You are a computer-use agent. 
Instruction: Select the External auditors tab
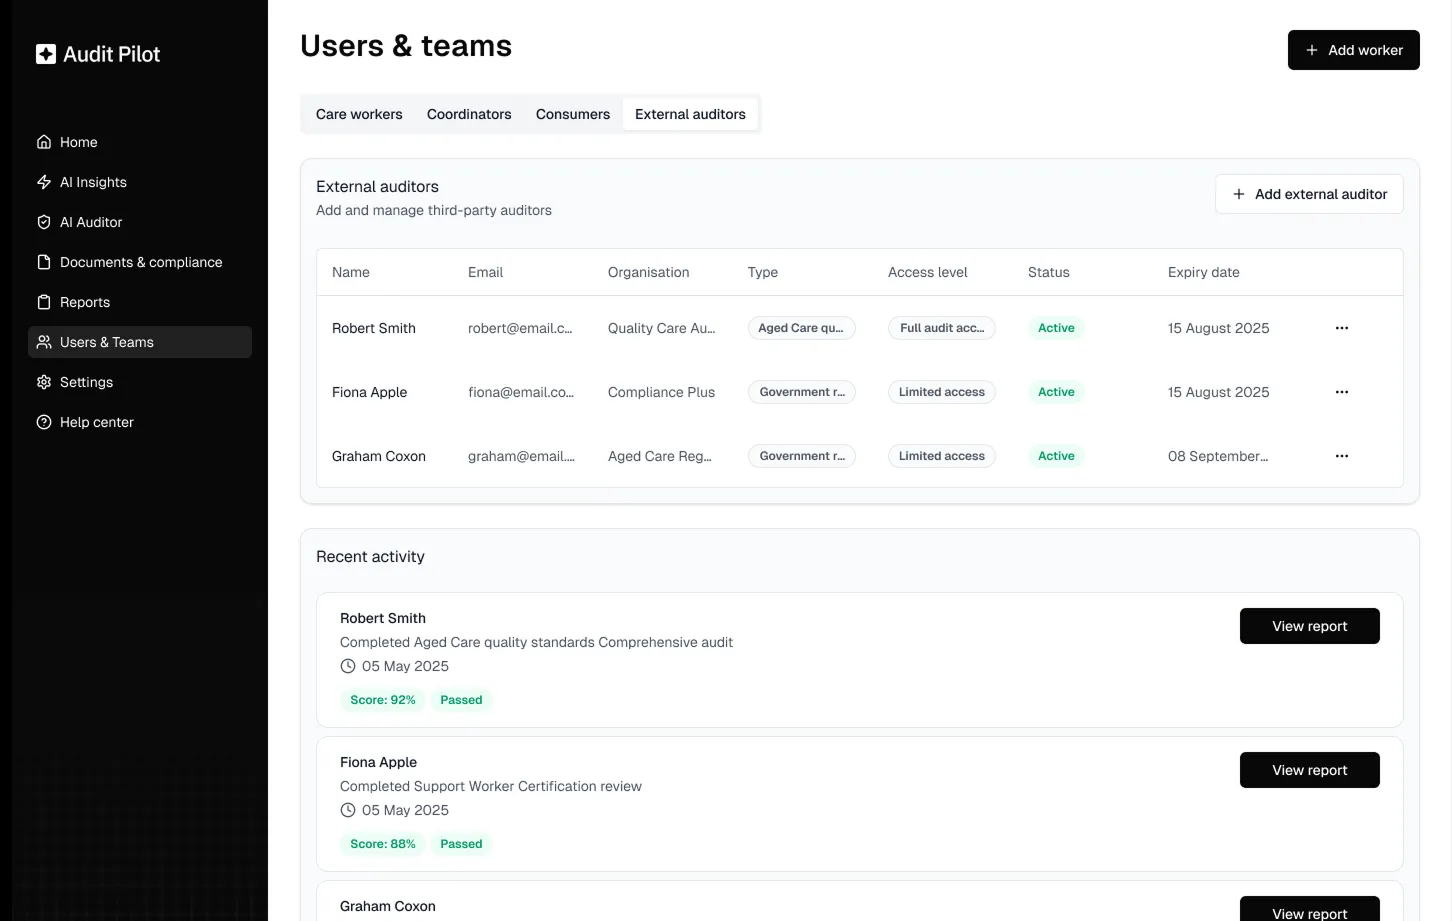690,114
